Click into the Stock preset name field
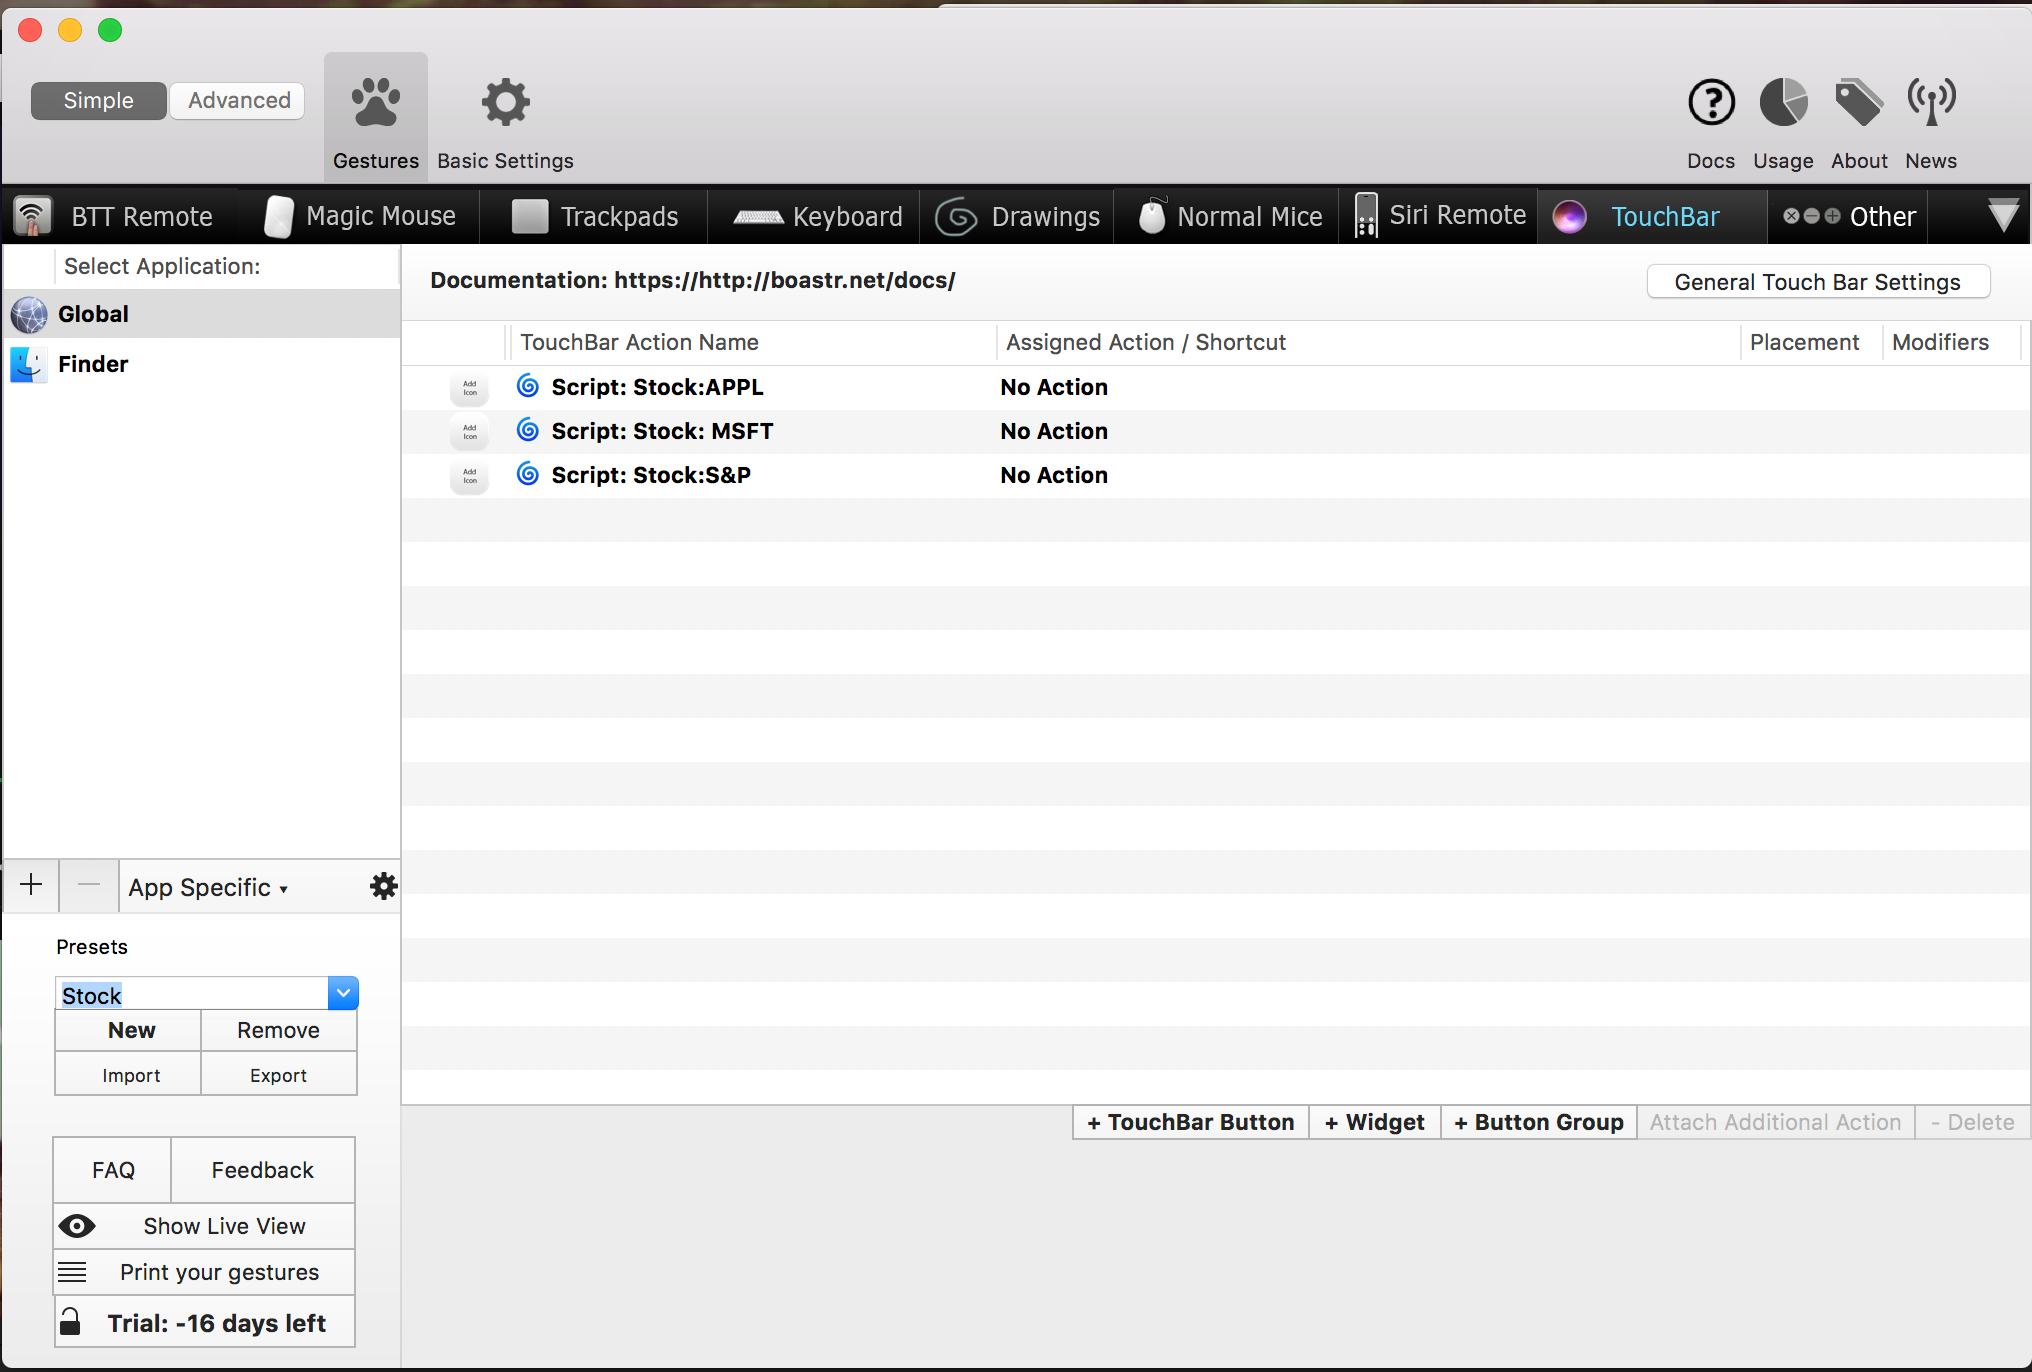 192,994
